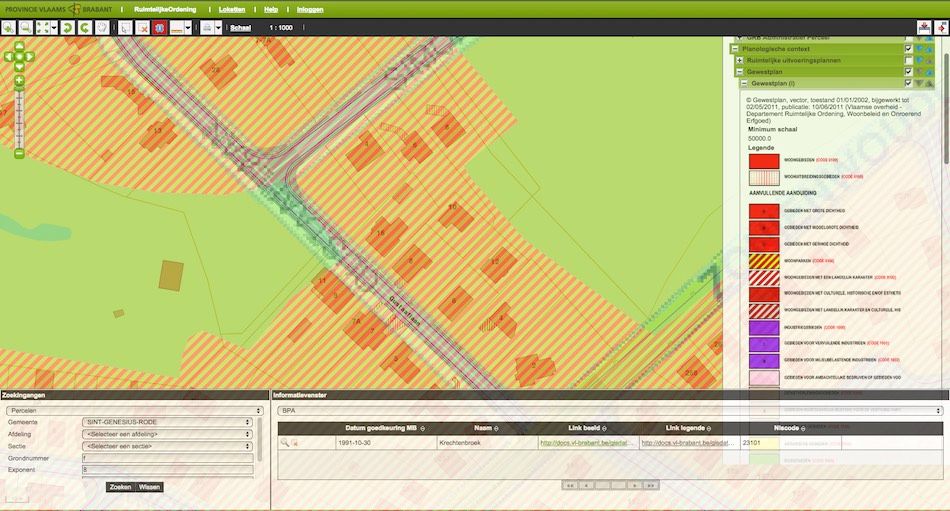Open the BPA information layer dropdown

coord(611,411)
